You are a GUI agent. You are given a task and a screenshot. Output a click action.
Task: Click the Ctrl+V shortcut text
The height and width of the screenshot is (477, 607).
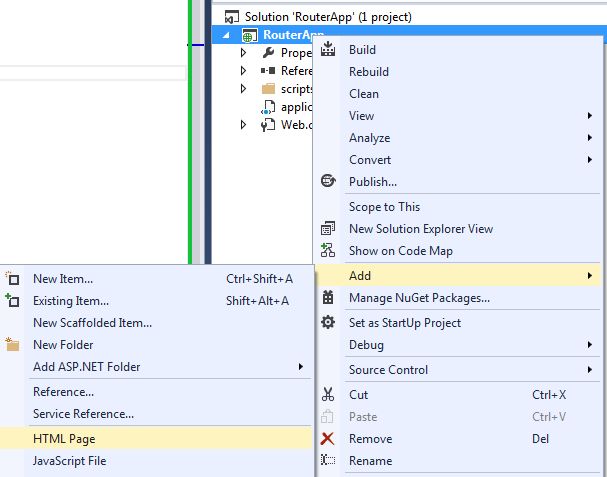point(549,417)
